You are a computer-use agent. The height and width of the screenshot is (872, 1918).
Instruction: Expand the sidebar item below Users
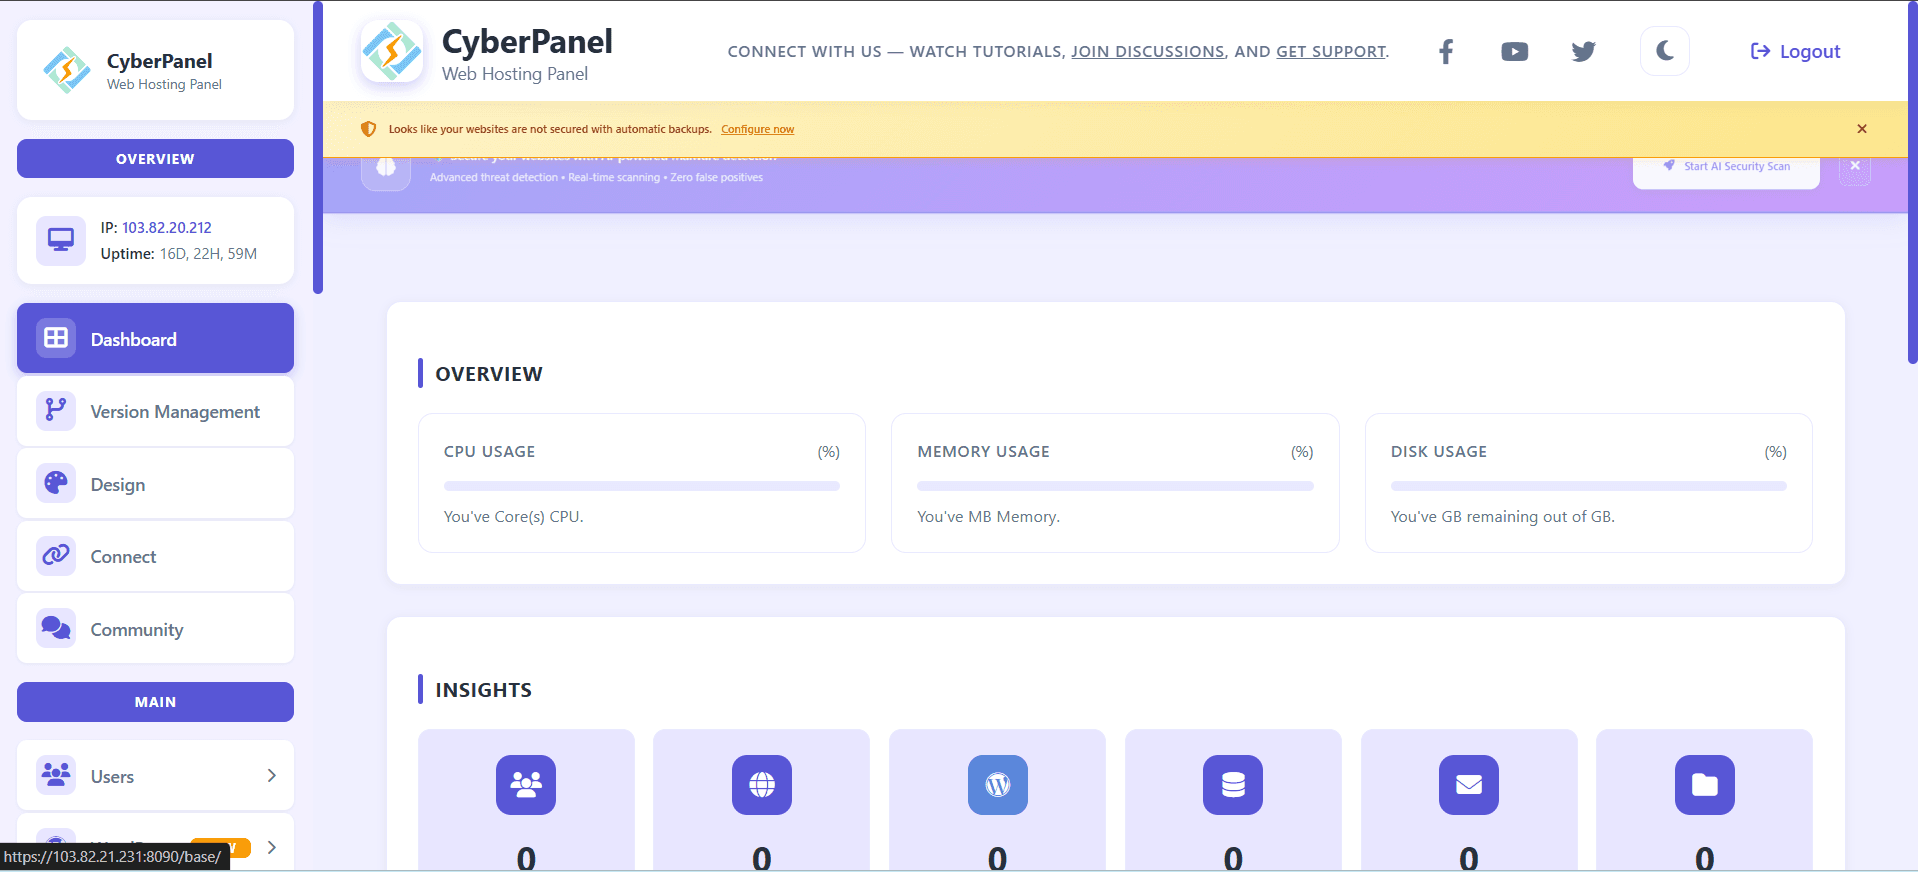click(271, 847)
